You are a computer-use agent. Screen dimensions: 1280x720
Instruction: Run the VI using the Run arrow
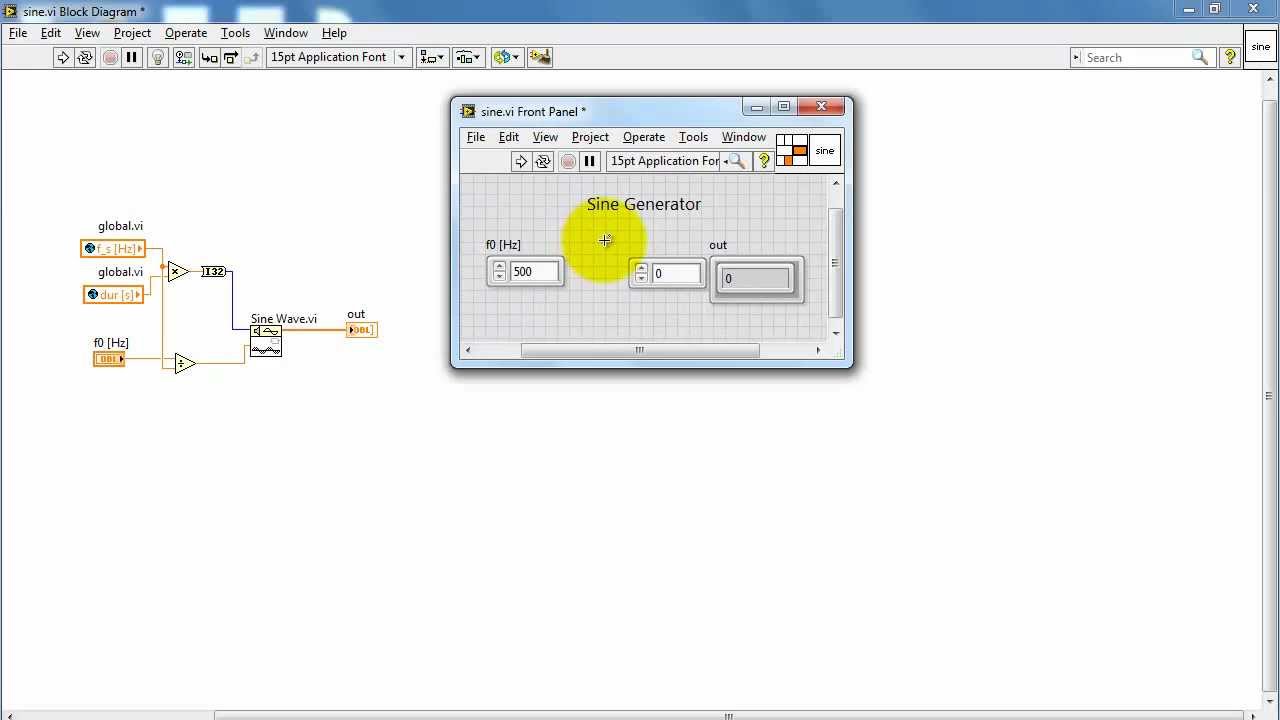click(63, 57)
